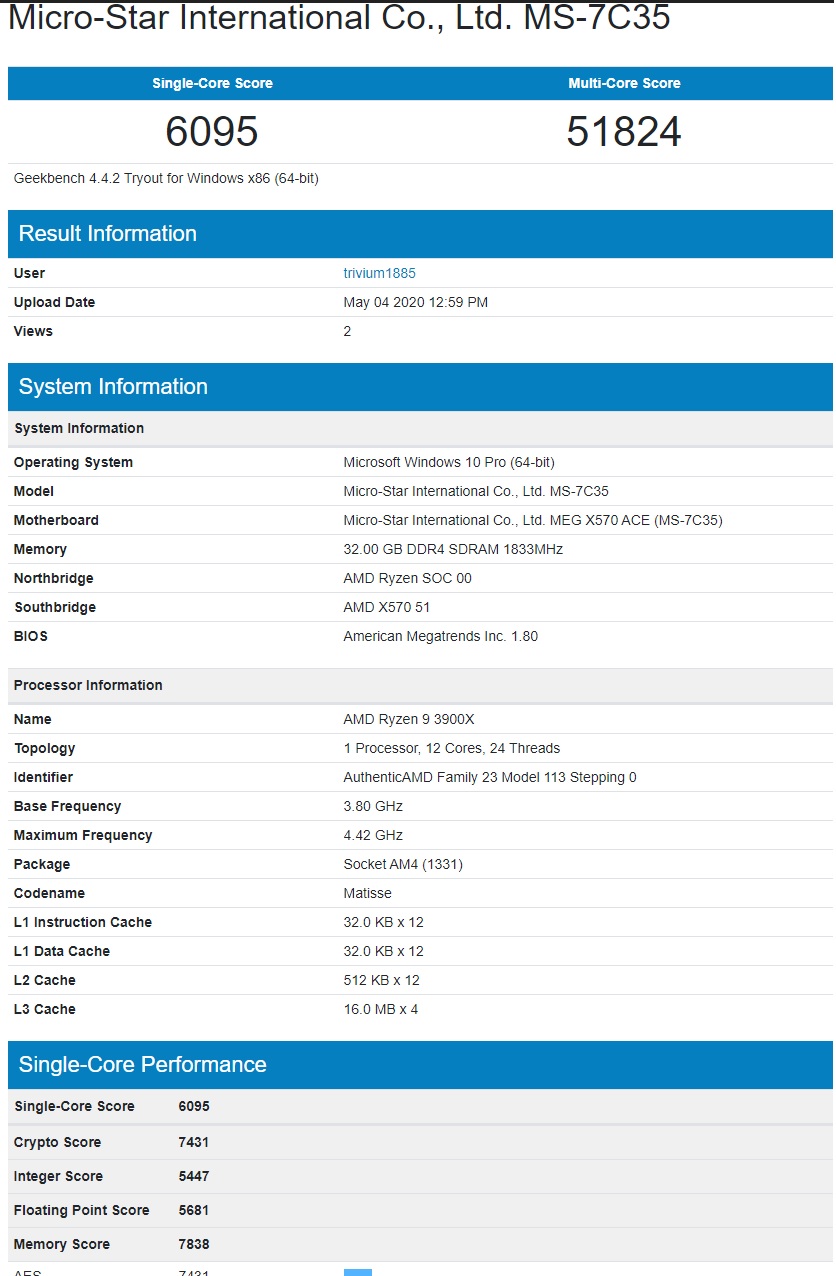Screen dimensions: 836x1276
Task: Select American Megatrends Inc. 1.80 BIOS value
Action: click(440, 636)
